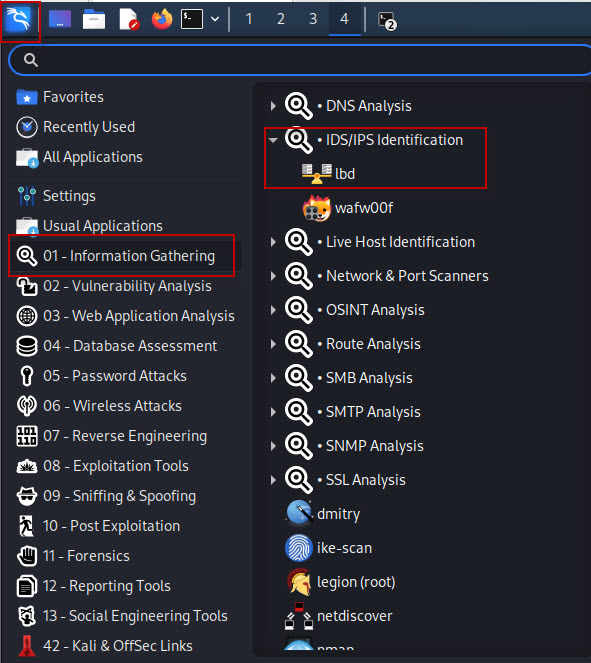Select 12 - Reporting Tools category

(x=93, y=586)
